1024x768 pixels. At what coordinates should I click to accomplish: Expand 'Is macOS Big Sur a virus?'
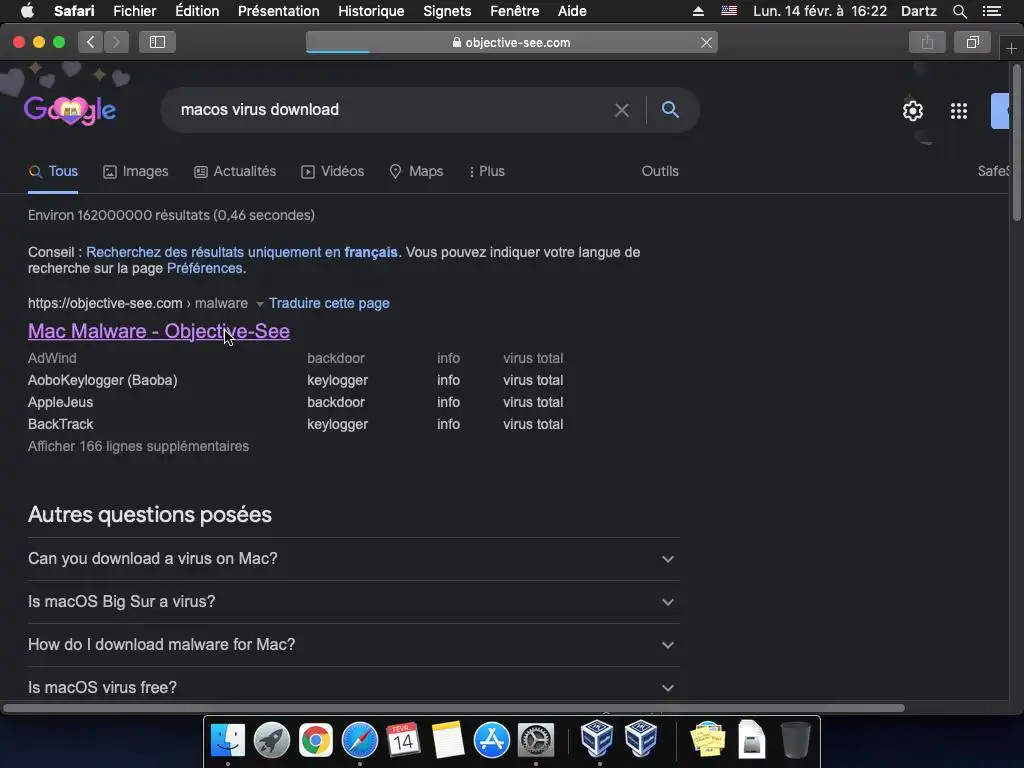tap(353, 602)
